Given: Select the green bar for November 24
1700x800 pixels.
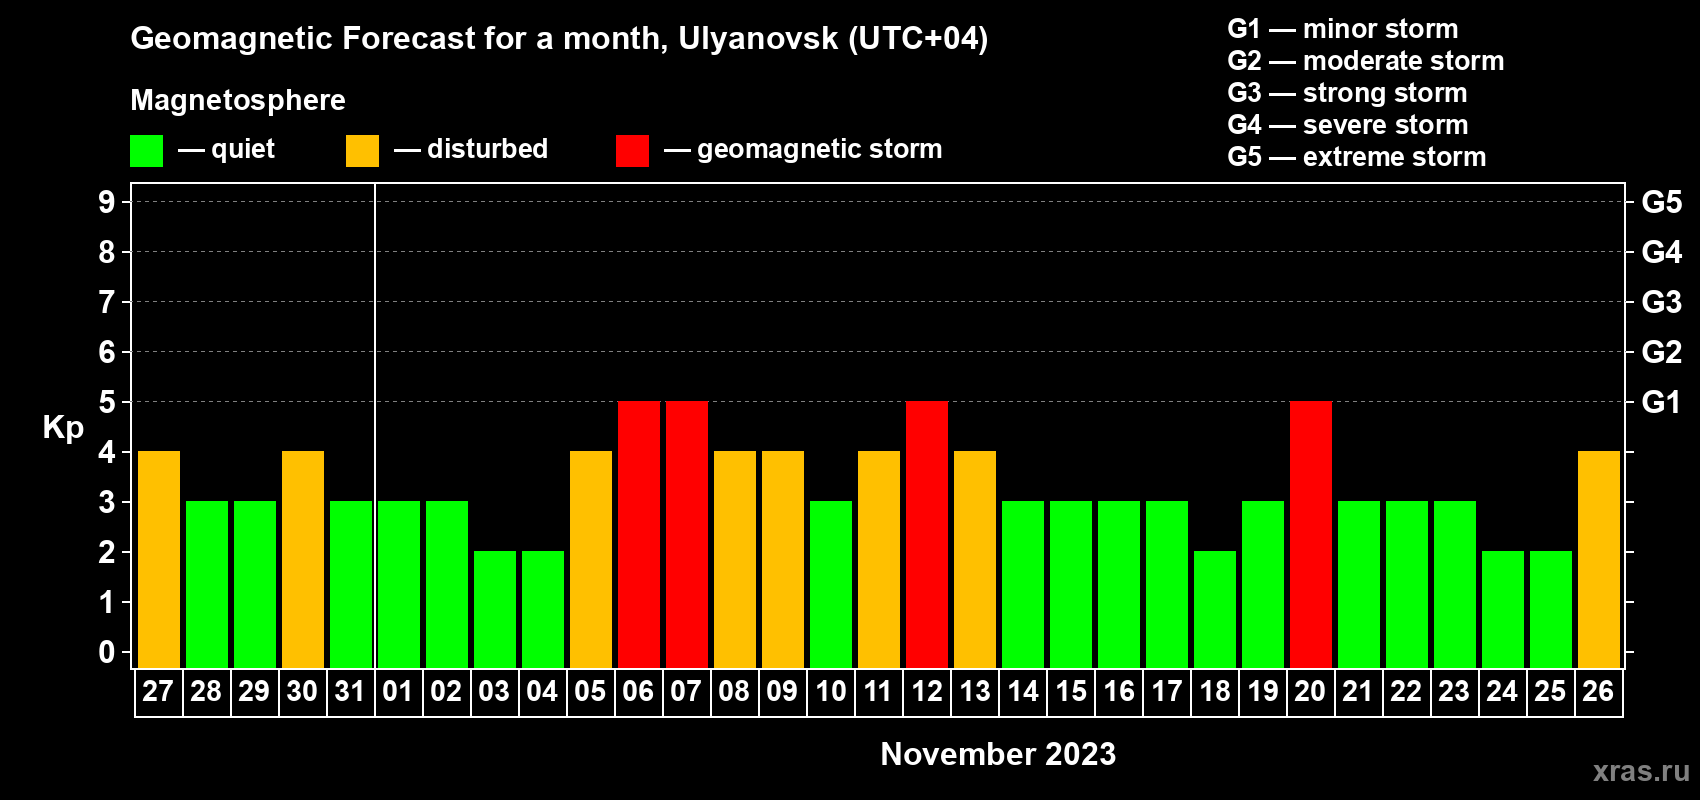Looking at the screenshot, I should point(1503,610).
